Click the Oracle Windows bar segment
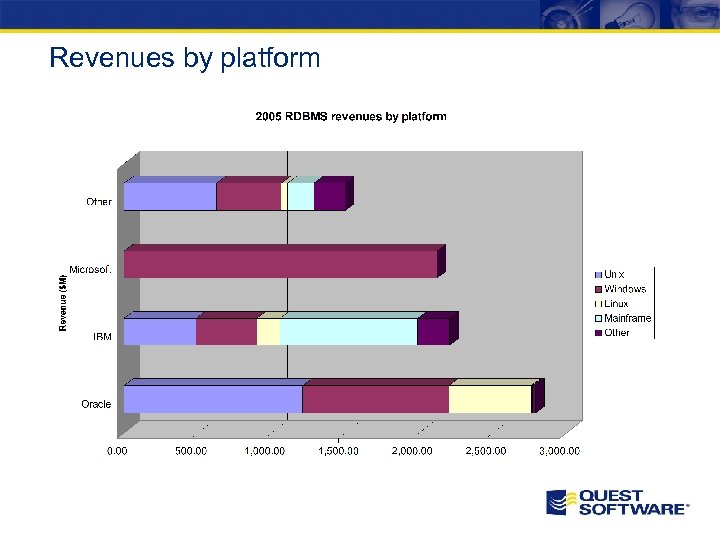The image size is (720, 540). [376, 399]
